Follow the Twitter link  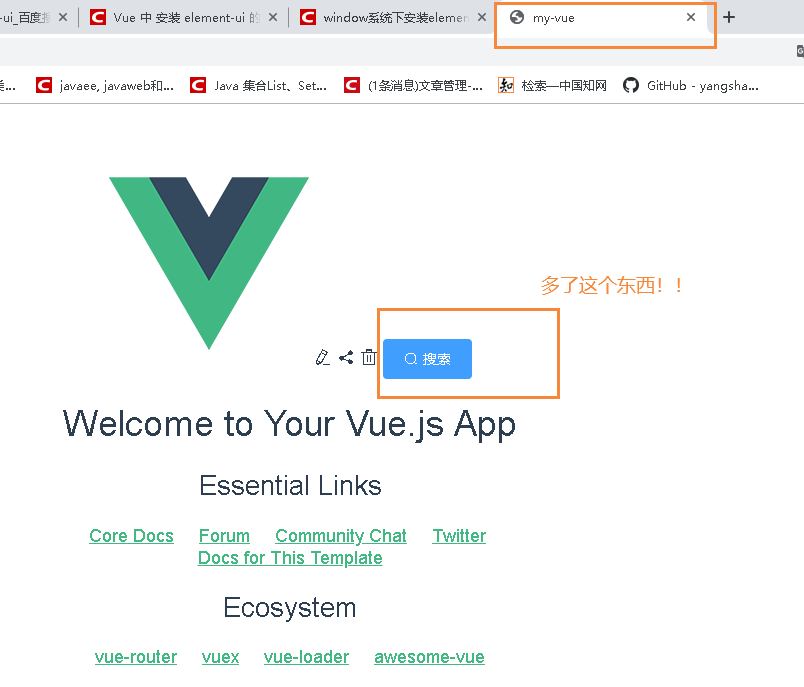click(x=459, y=536)
